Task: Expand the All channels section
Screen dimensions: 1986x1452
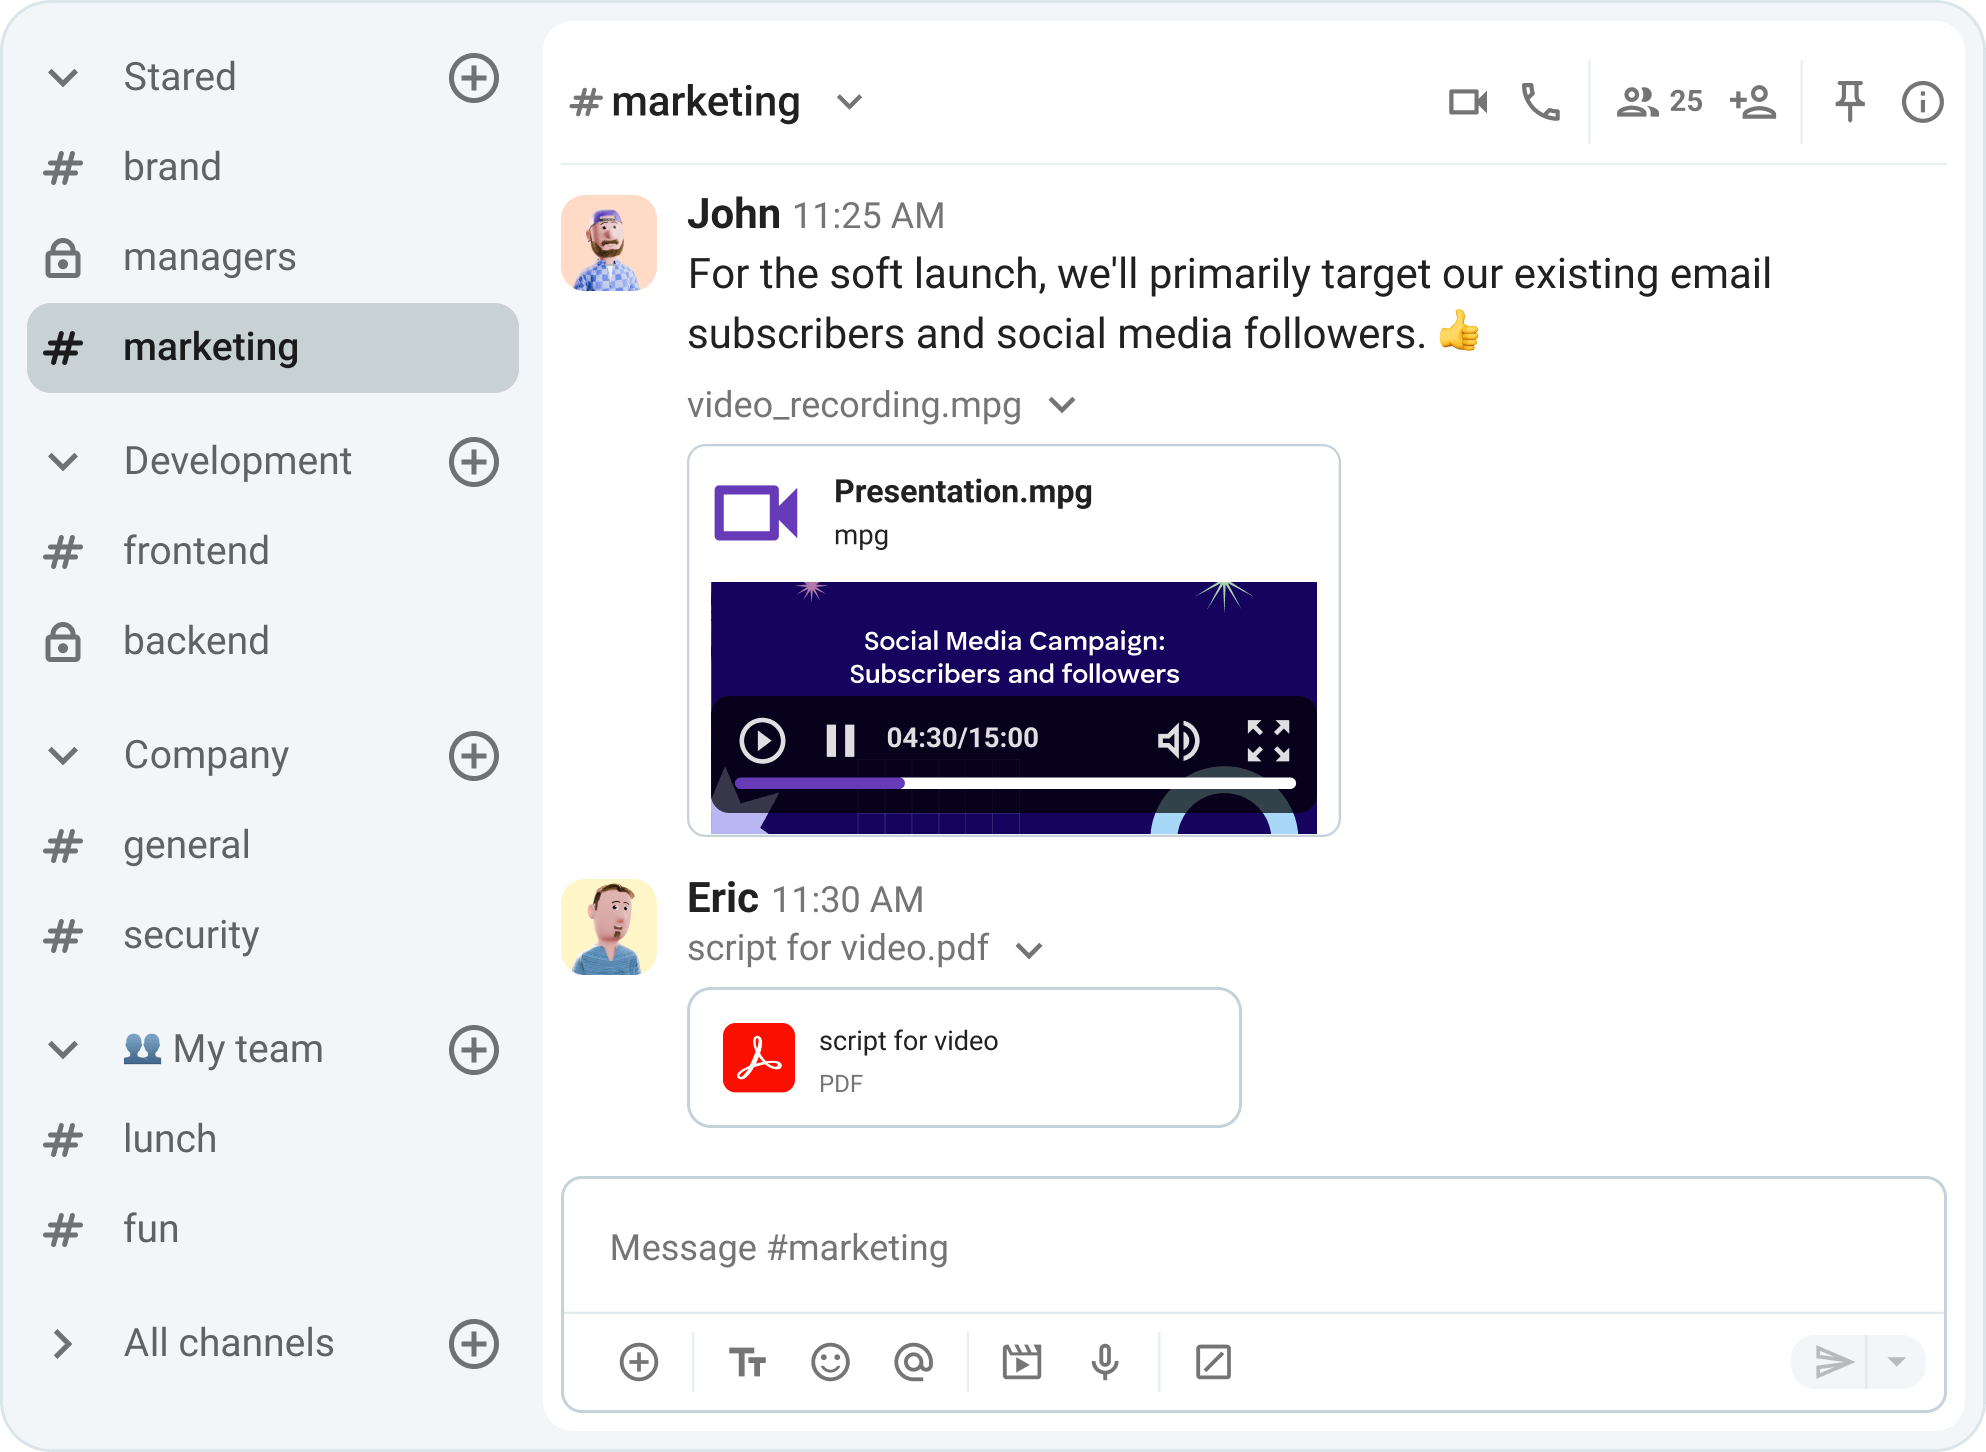Action: (x=63, y=1344)
